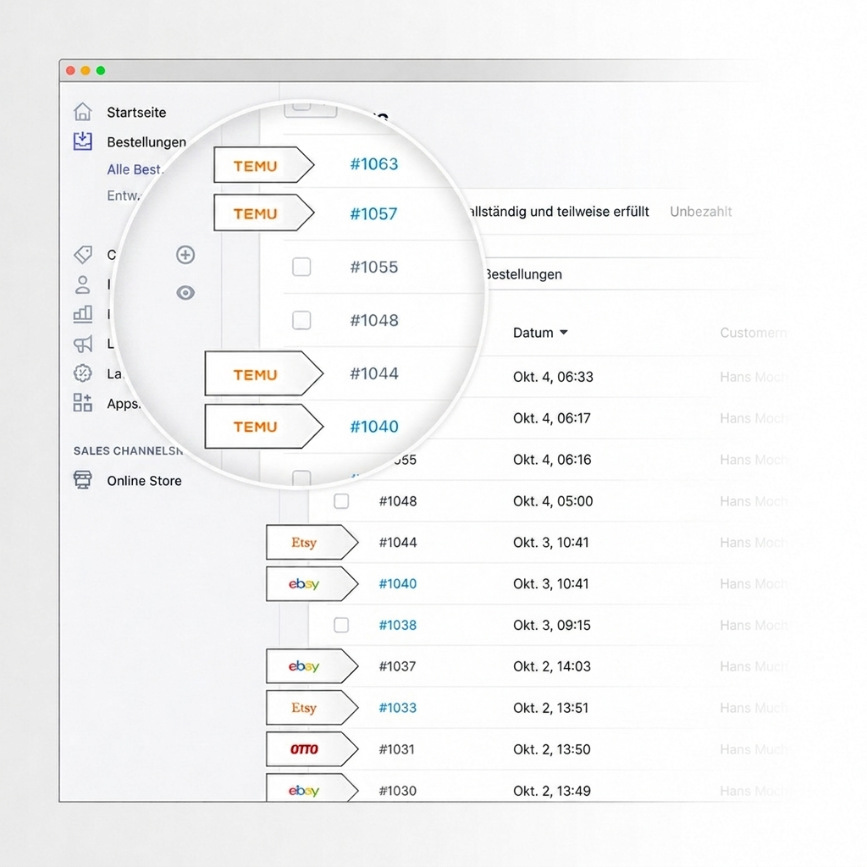
Task: Open order link #1057
Action: tap(374, 213)
